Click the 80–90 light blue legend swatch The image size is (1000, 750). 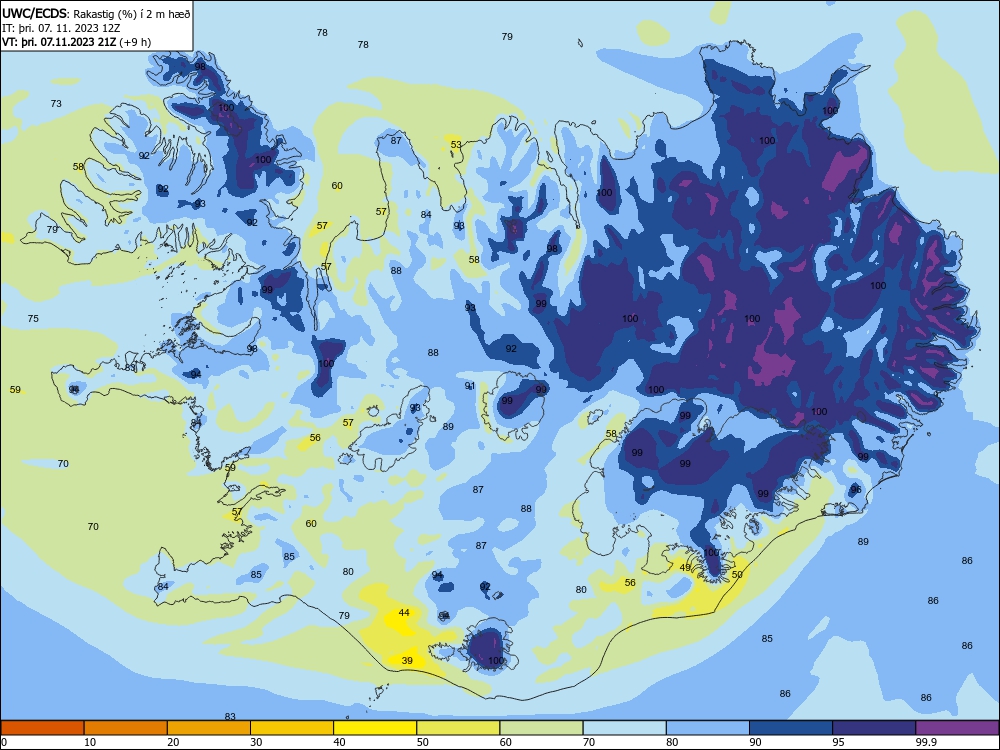[x=708, y=728]
